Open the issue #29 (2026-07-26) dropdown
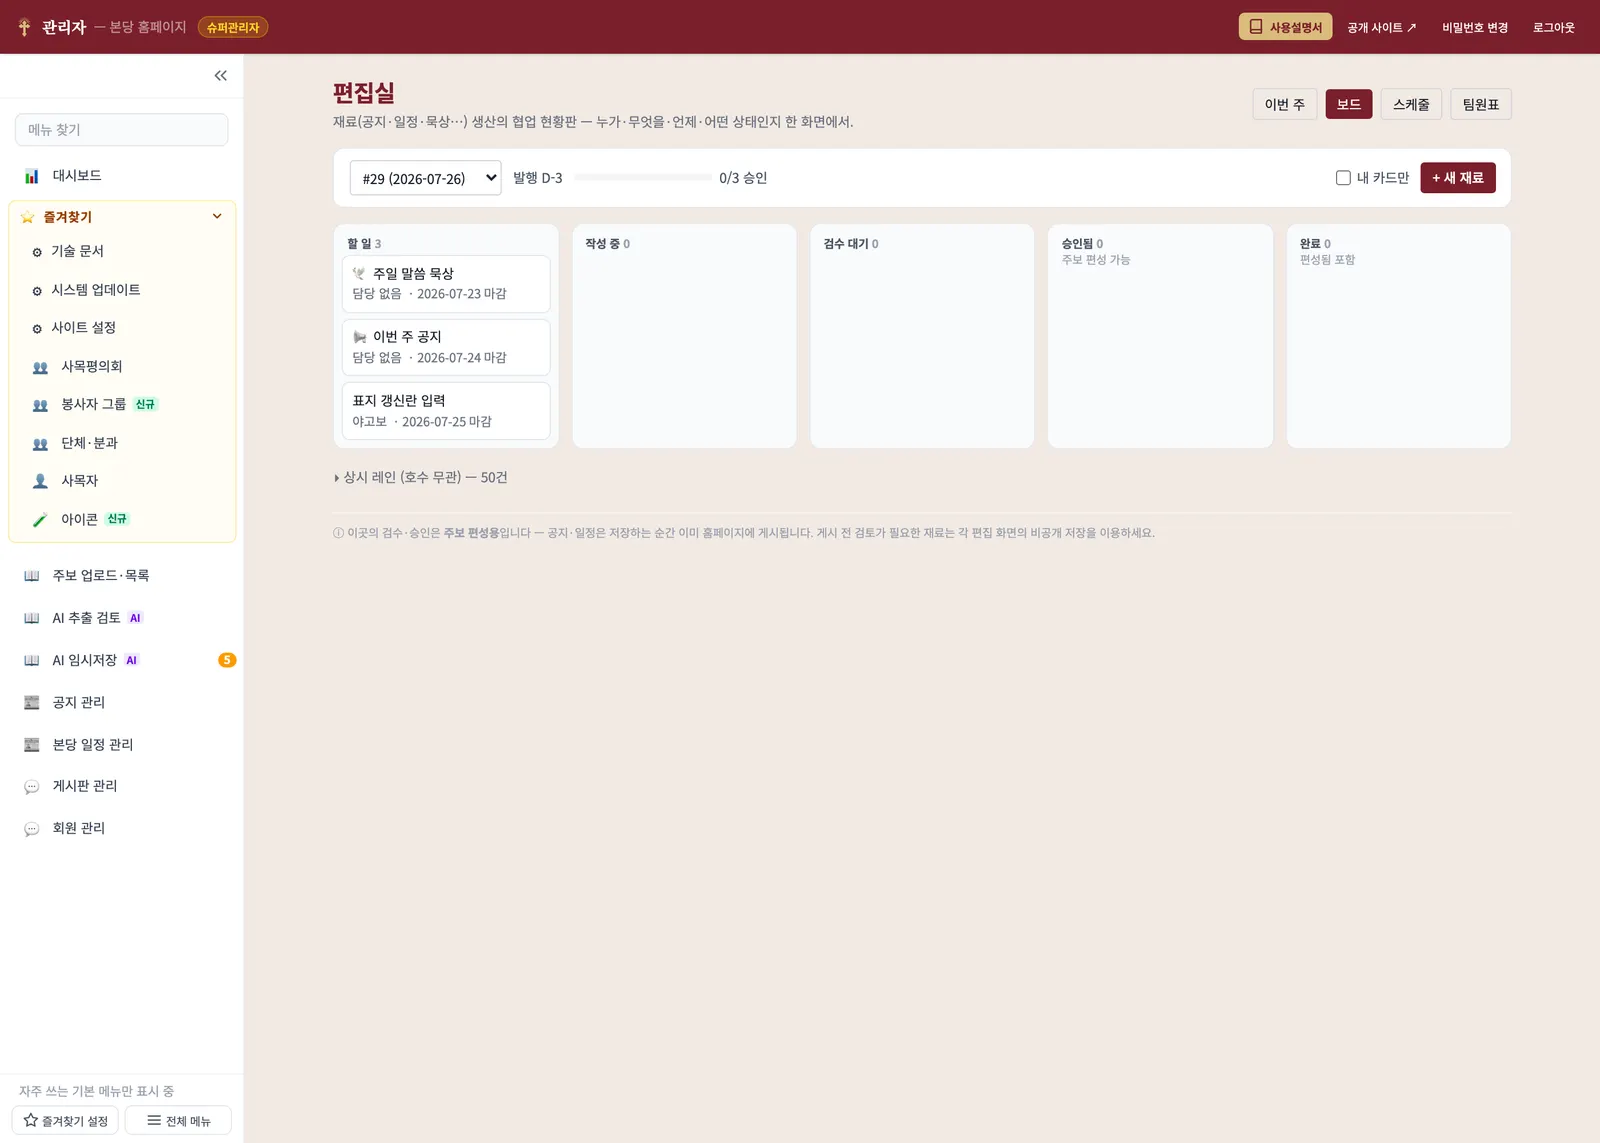 tap(426, 178)
